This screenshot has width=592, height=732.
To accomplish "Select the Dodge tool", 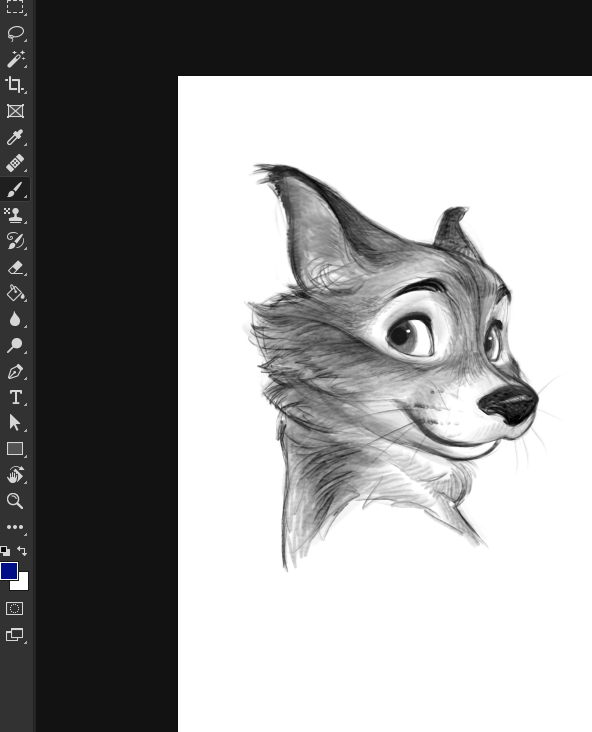I will click(x=15, y=345).
